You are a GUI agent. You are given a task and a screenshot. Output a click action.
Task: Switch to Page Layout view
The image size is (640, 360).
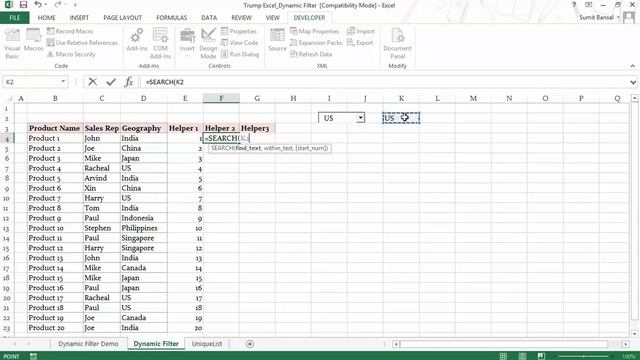click(x=522, y=356)
